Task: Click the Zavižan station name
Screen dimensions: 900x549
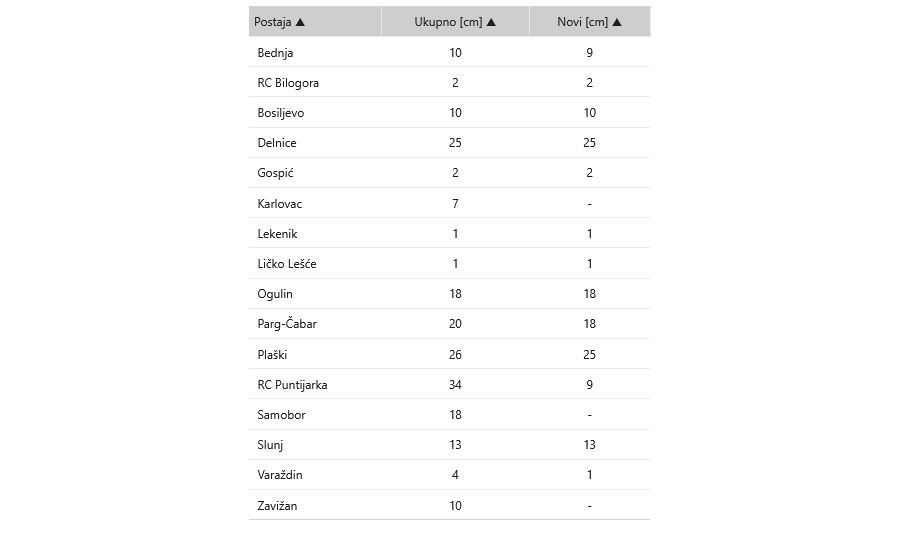Action: pos(277,506)
